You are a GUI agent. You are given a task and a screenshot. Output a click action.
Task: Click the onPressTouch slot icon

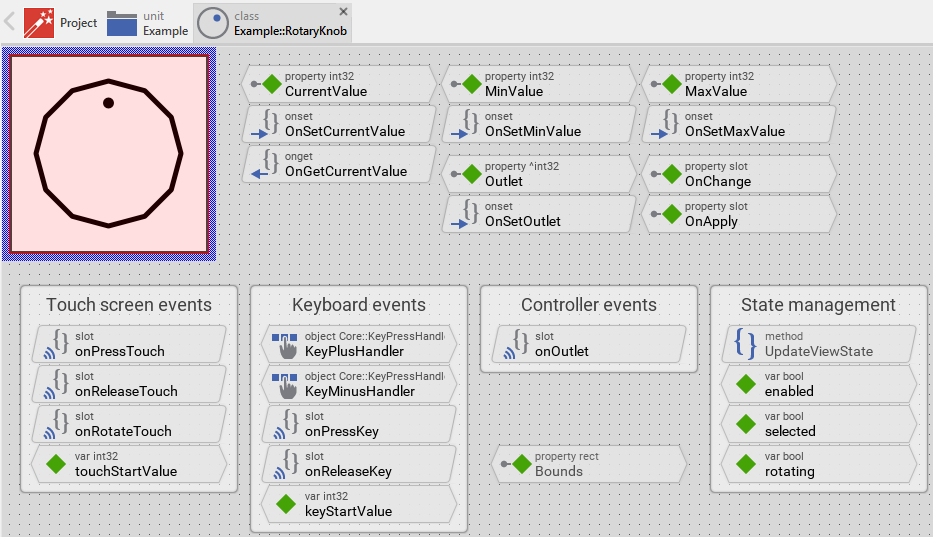click(57, 344)
